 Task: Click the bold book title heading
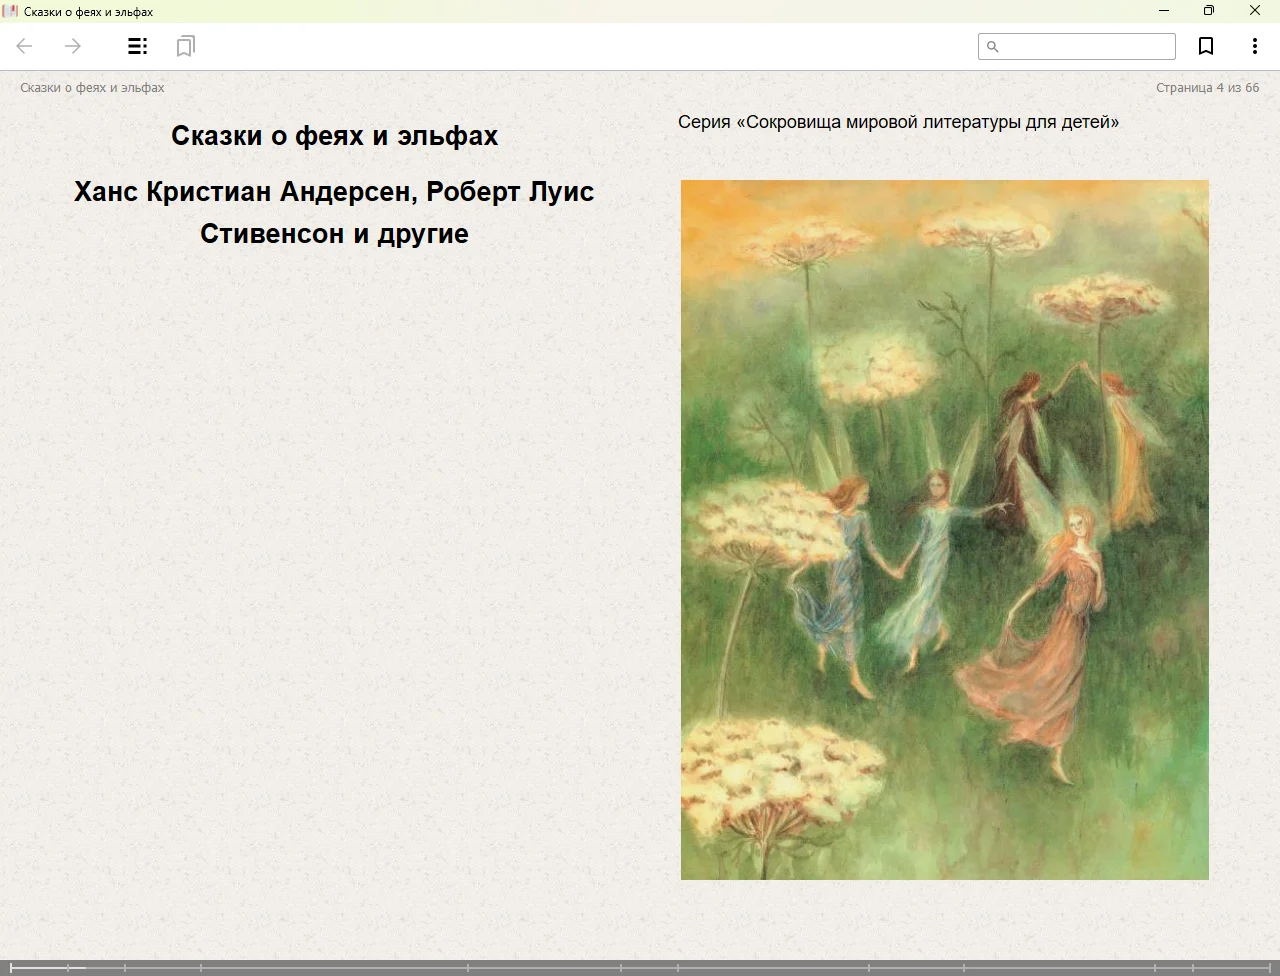334,136
